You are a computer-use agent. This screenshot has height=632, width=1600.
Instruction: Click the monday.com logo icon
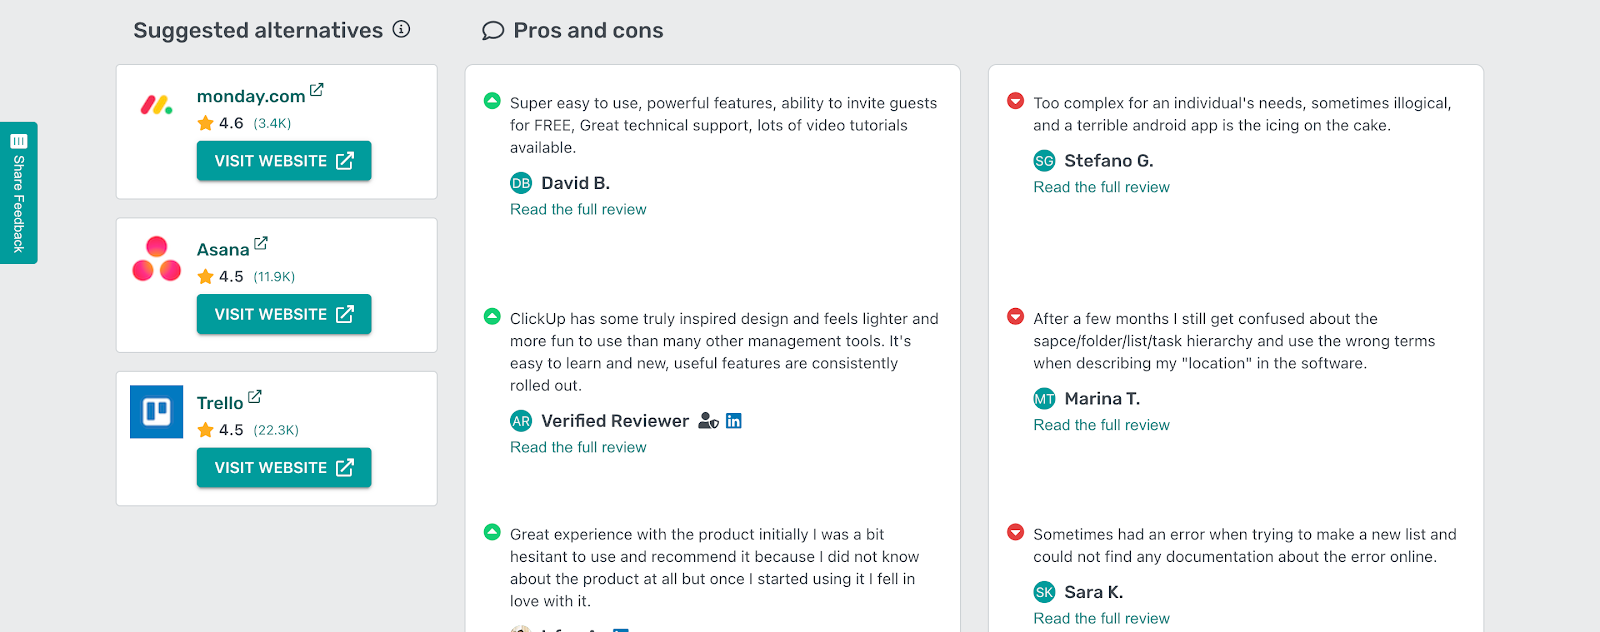coord(156,104)
